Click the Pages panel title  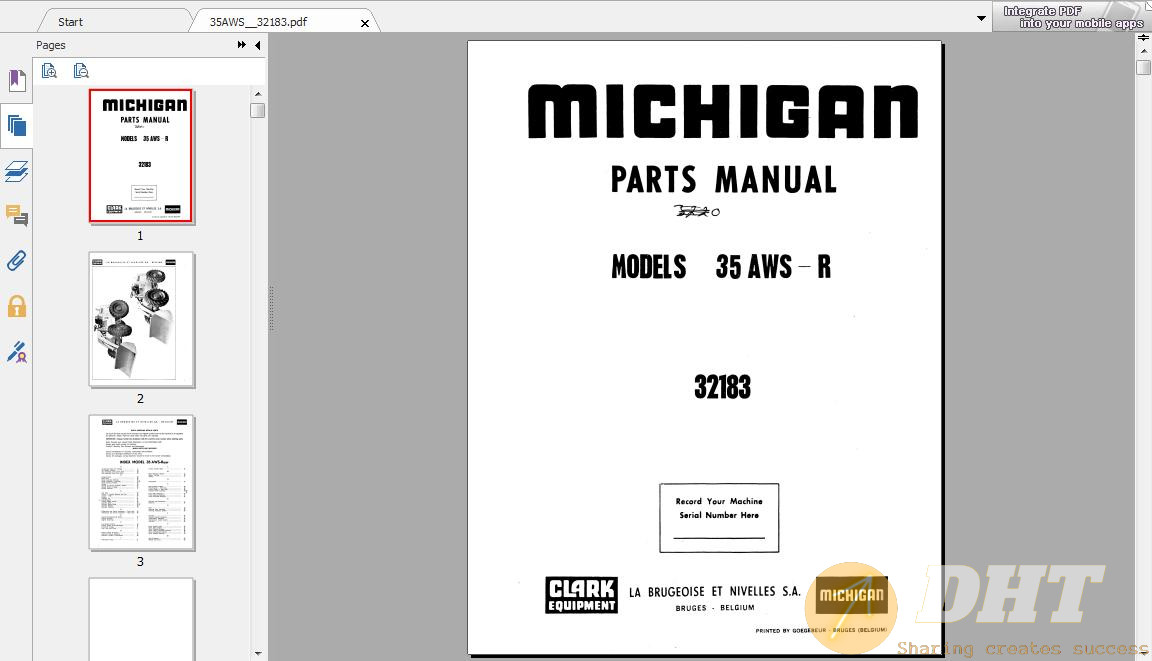[51, 45]
